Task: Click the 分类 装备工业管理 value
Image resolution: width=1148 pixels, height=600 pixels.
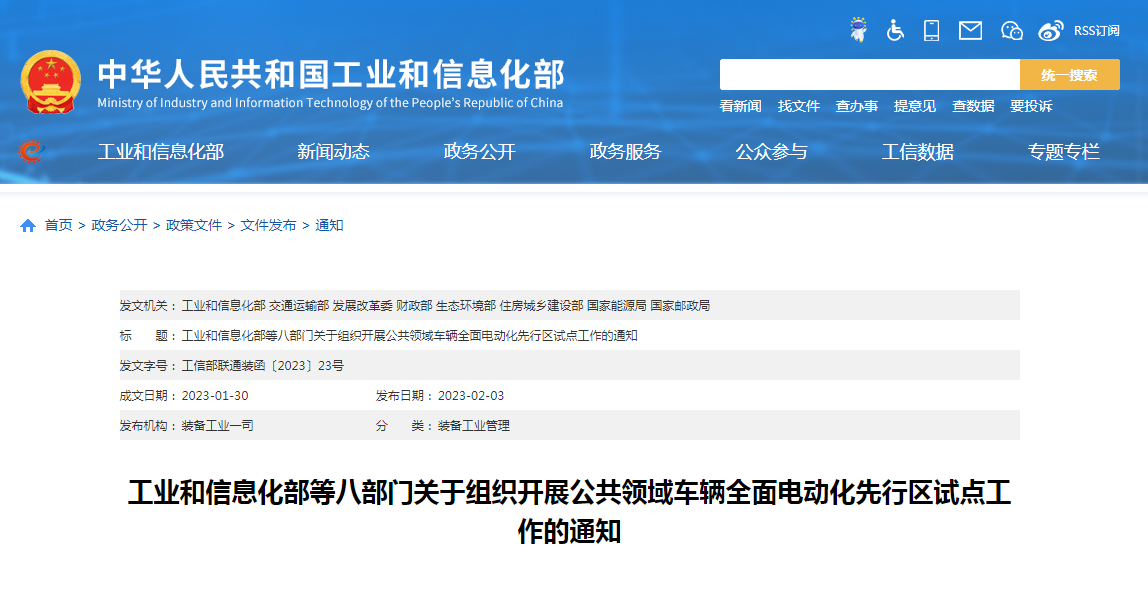Action: [x=474, y=426]
